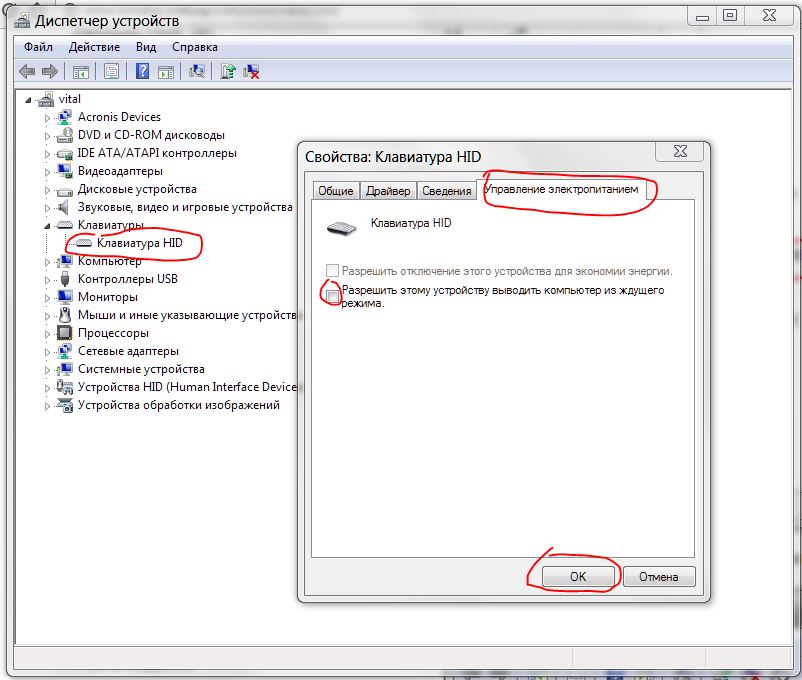Click the Отмена button
The image size is (802, 680).
659,577
